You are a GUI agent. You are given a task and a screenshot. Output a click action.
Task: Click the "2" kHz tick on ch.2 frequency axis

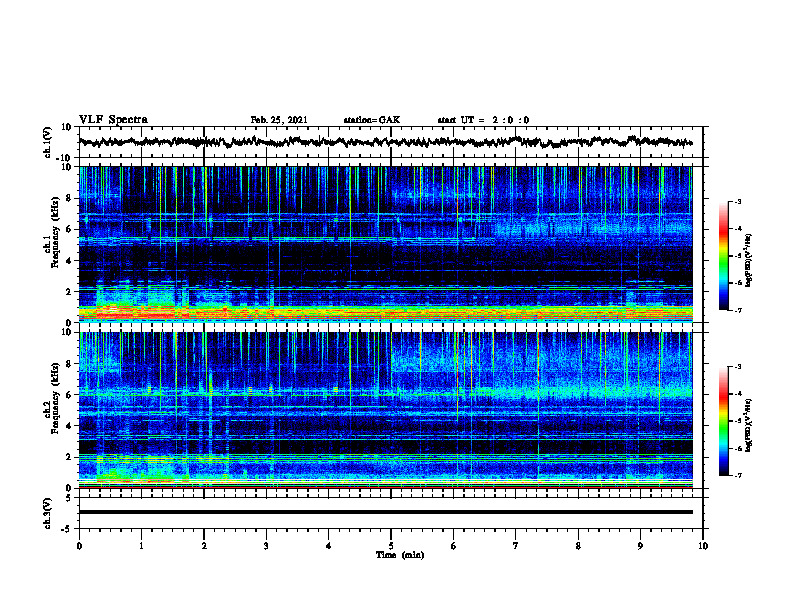point(69,457)
